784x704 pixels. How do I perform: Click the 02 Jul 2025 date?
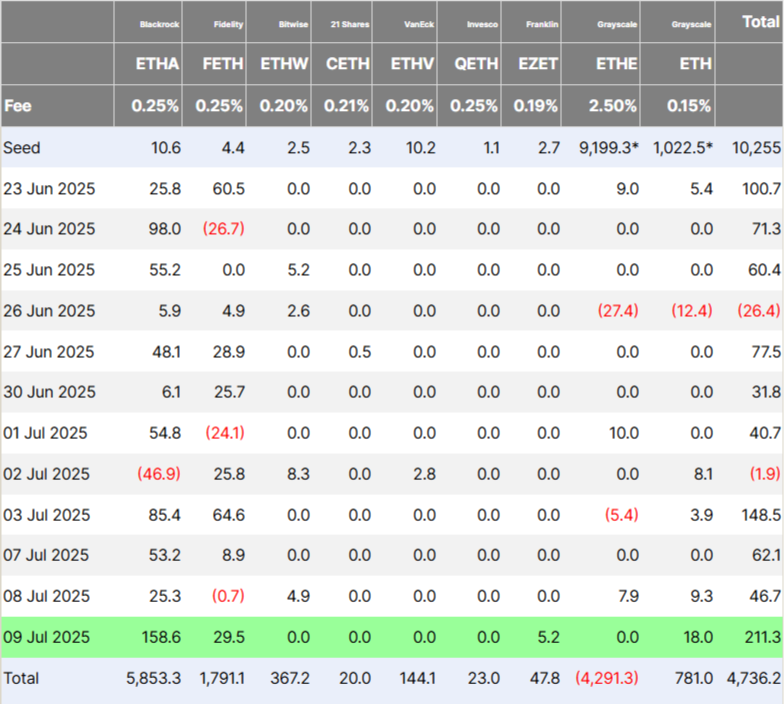click(46, 474)
